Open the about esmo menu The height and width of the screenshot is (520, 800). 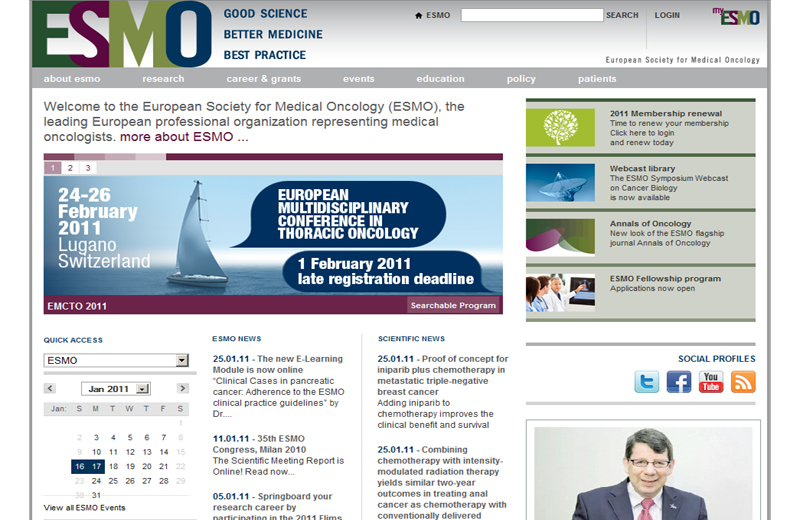[72, 79]
